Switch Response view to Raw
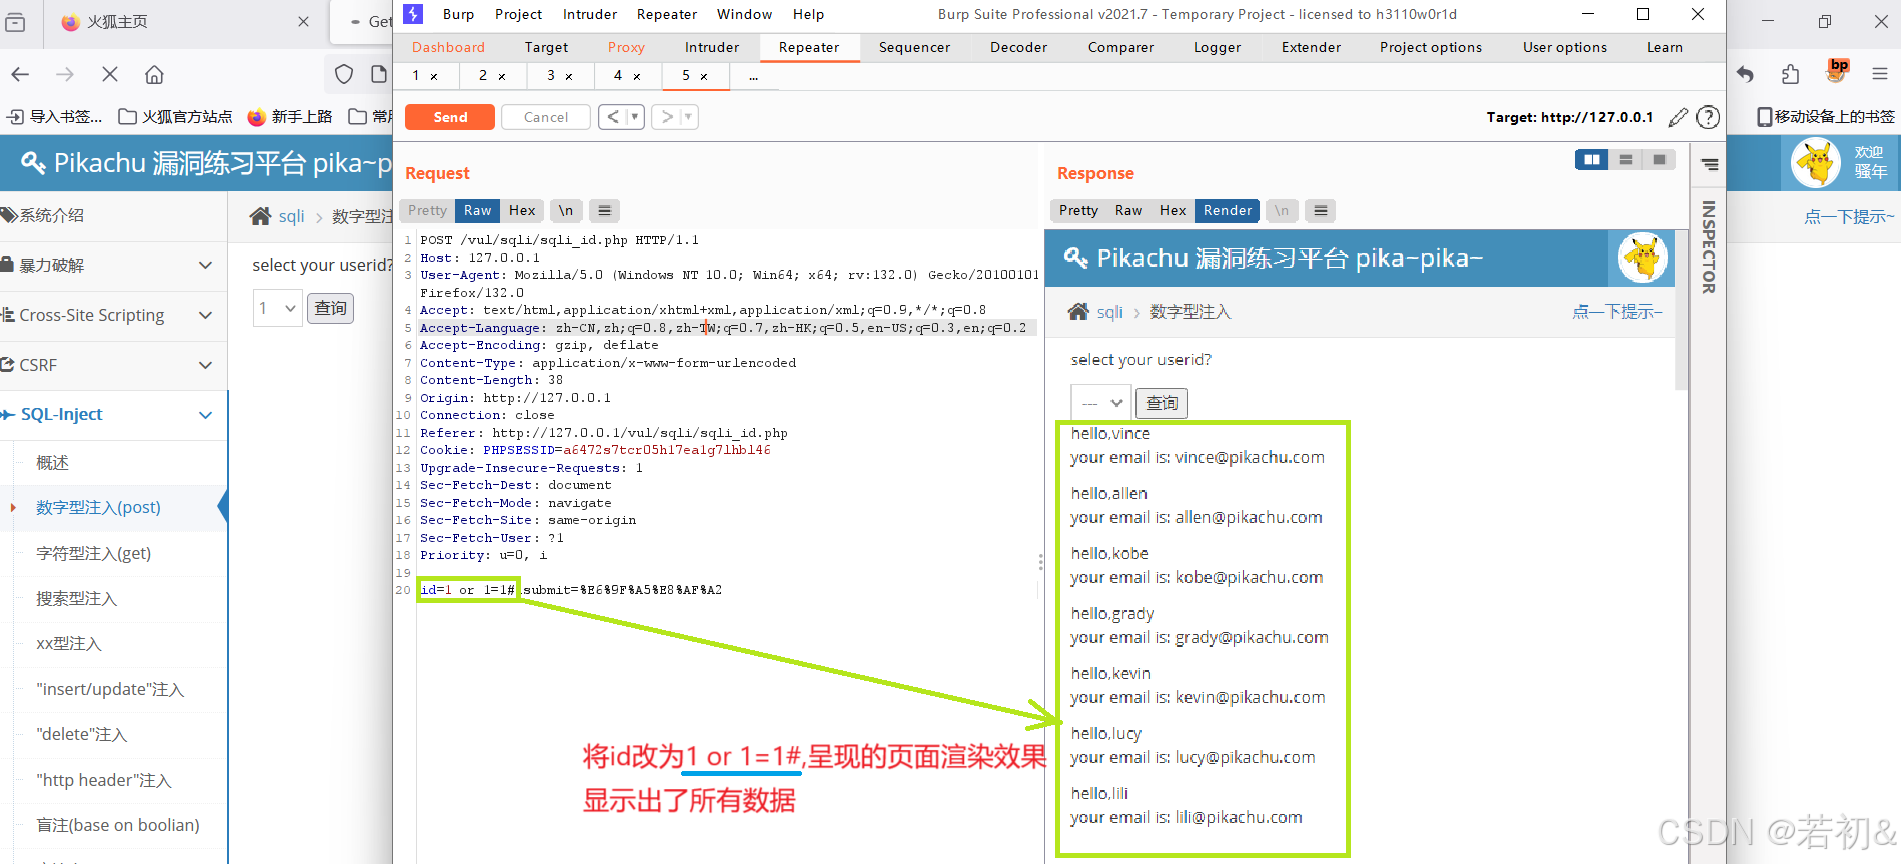Image resolution: width=1901 pixels, height=864 pixels. click(x=1128, y=210)
